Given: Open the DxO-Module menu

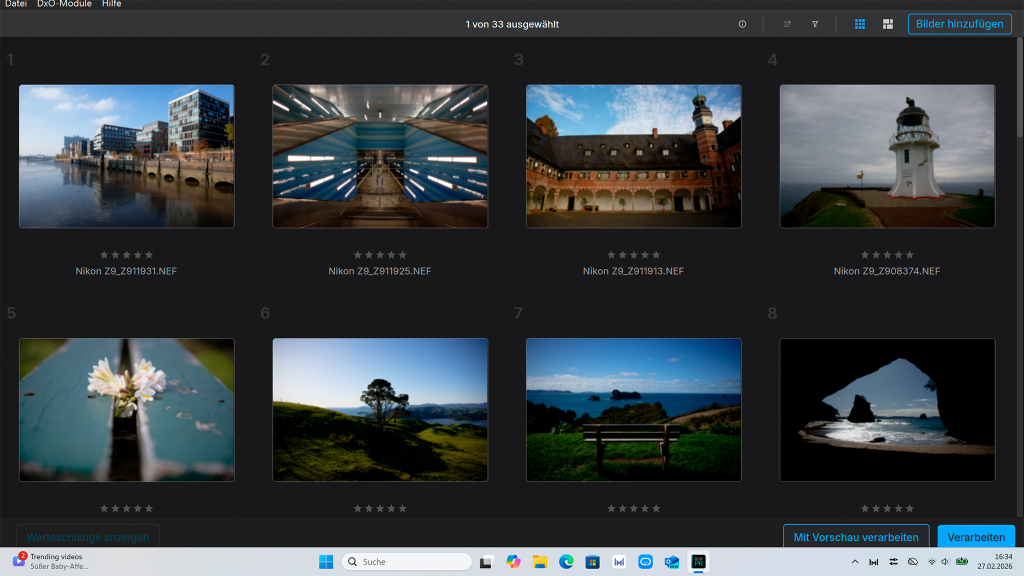Looking at the screenshot, I should [x=64, y=4].
